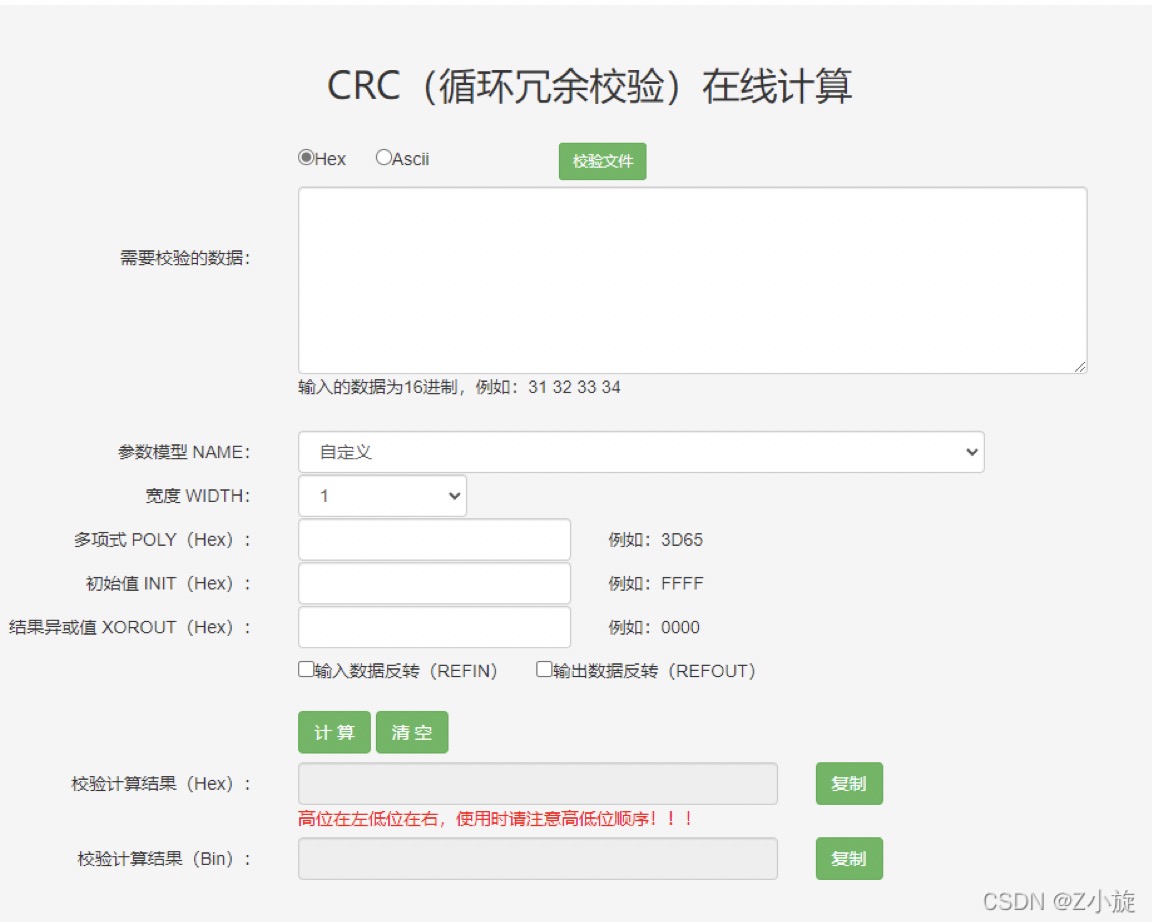Toggle the 输出数据反转 REFOUT checkbox
Viewport: 1152px width, 922px height.
[x=544, y=670]
